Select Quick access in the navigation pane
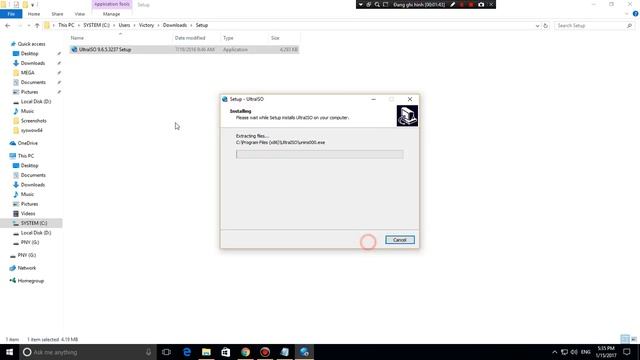 (31, 44)
